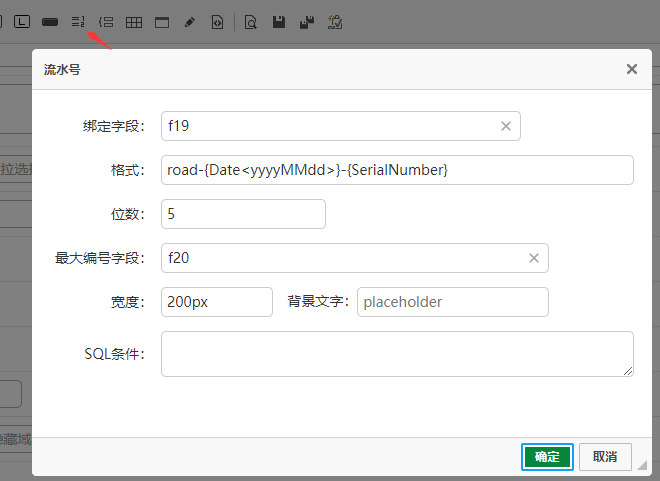Open the code file icon in toolbar

point(217,22)
